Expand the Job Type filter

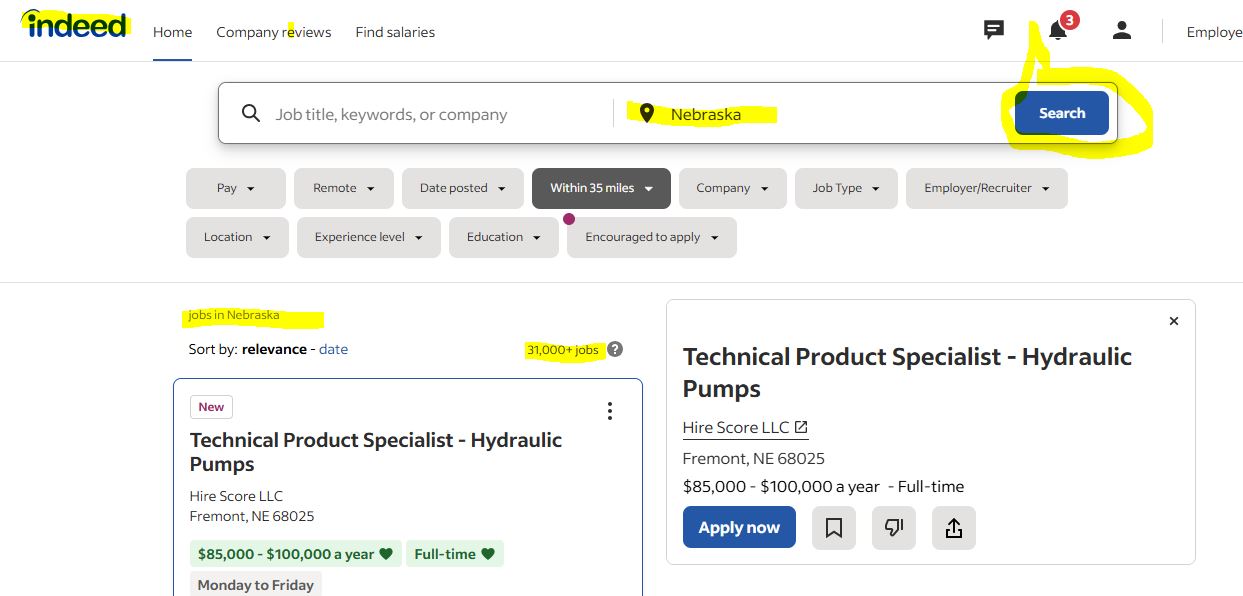pyautogui.click(x=846, y=188)
